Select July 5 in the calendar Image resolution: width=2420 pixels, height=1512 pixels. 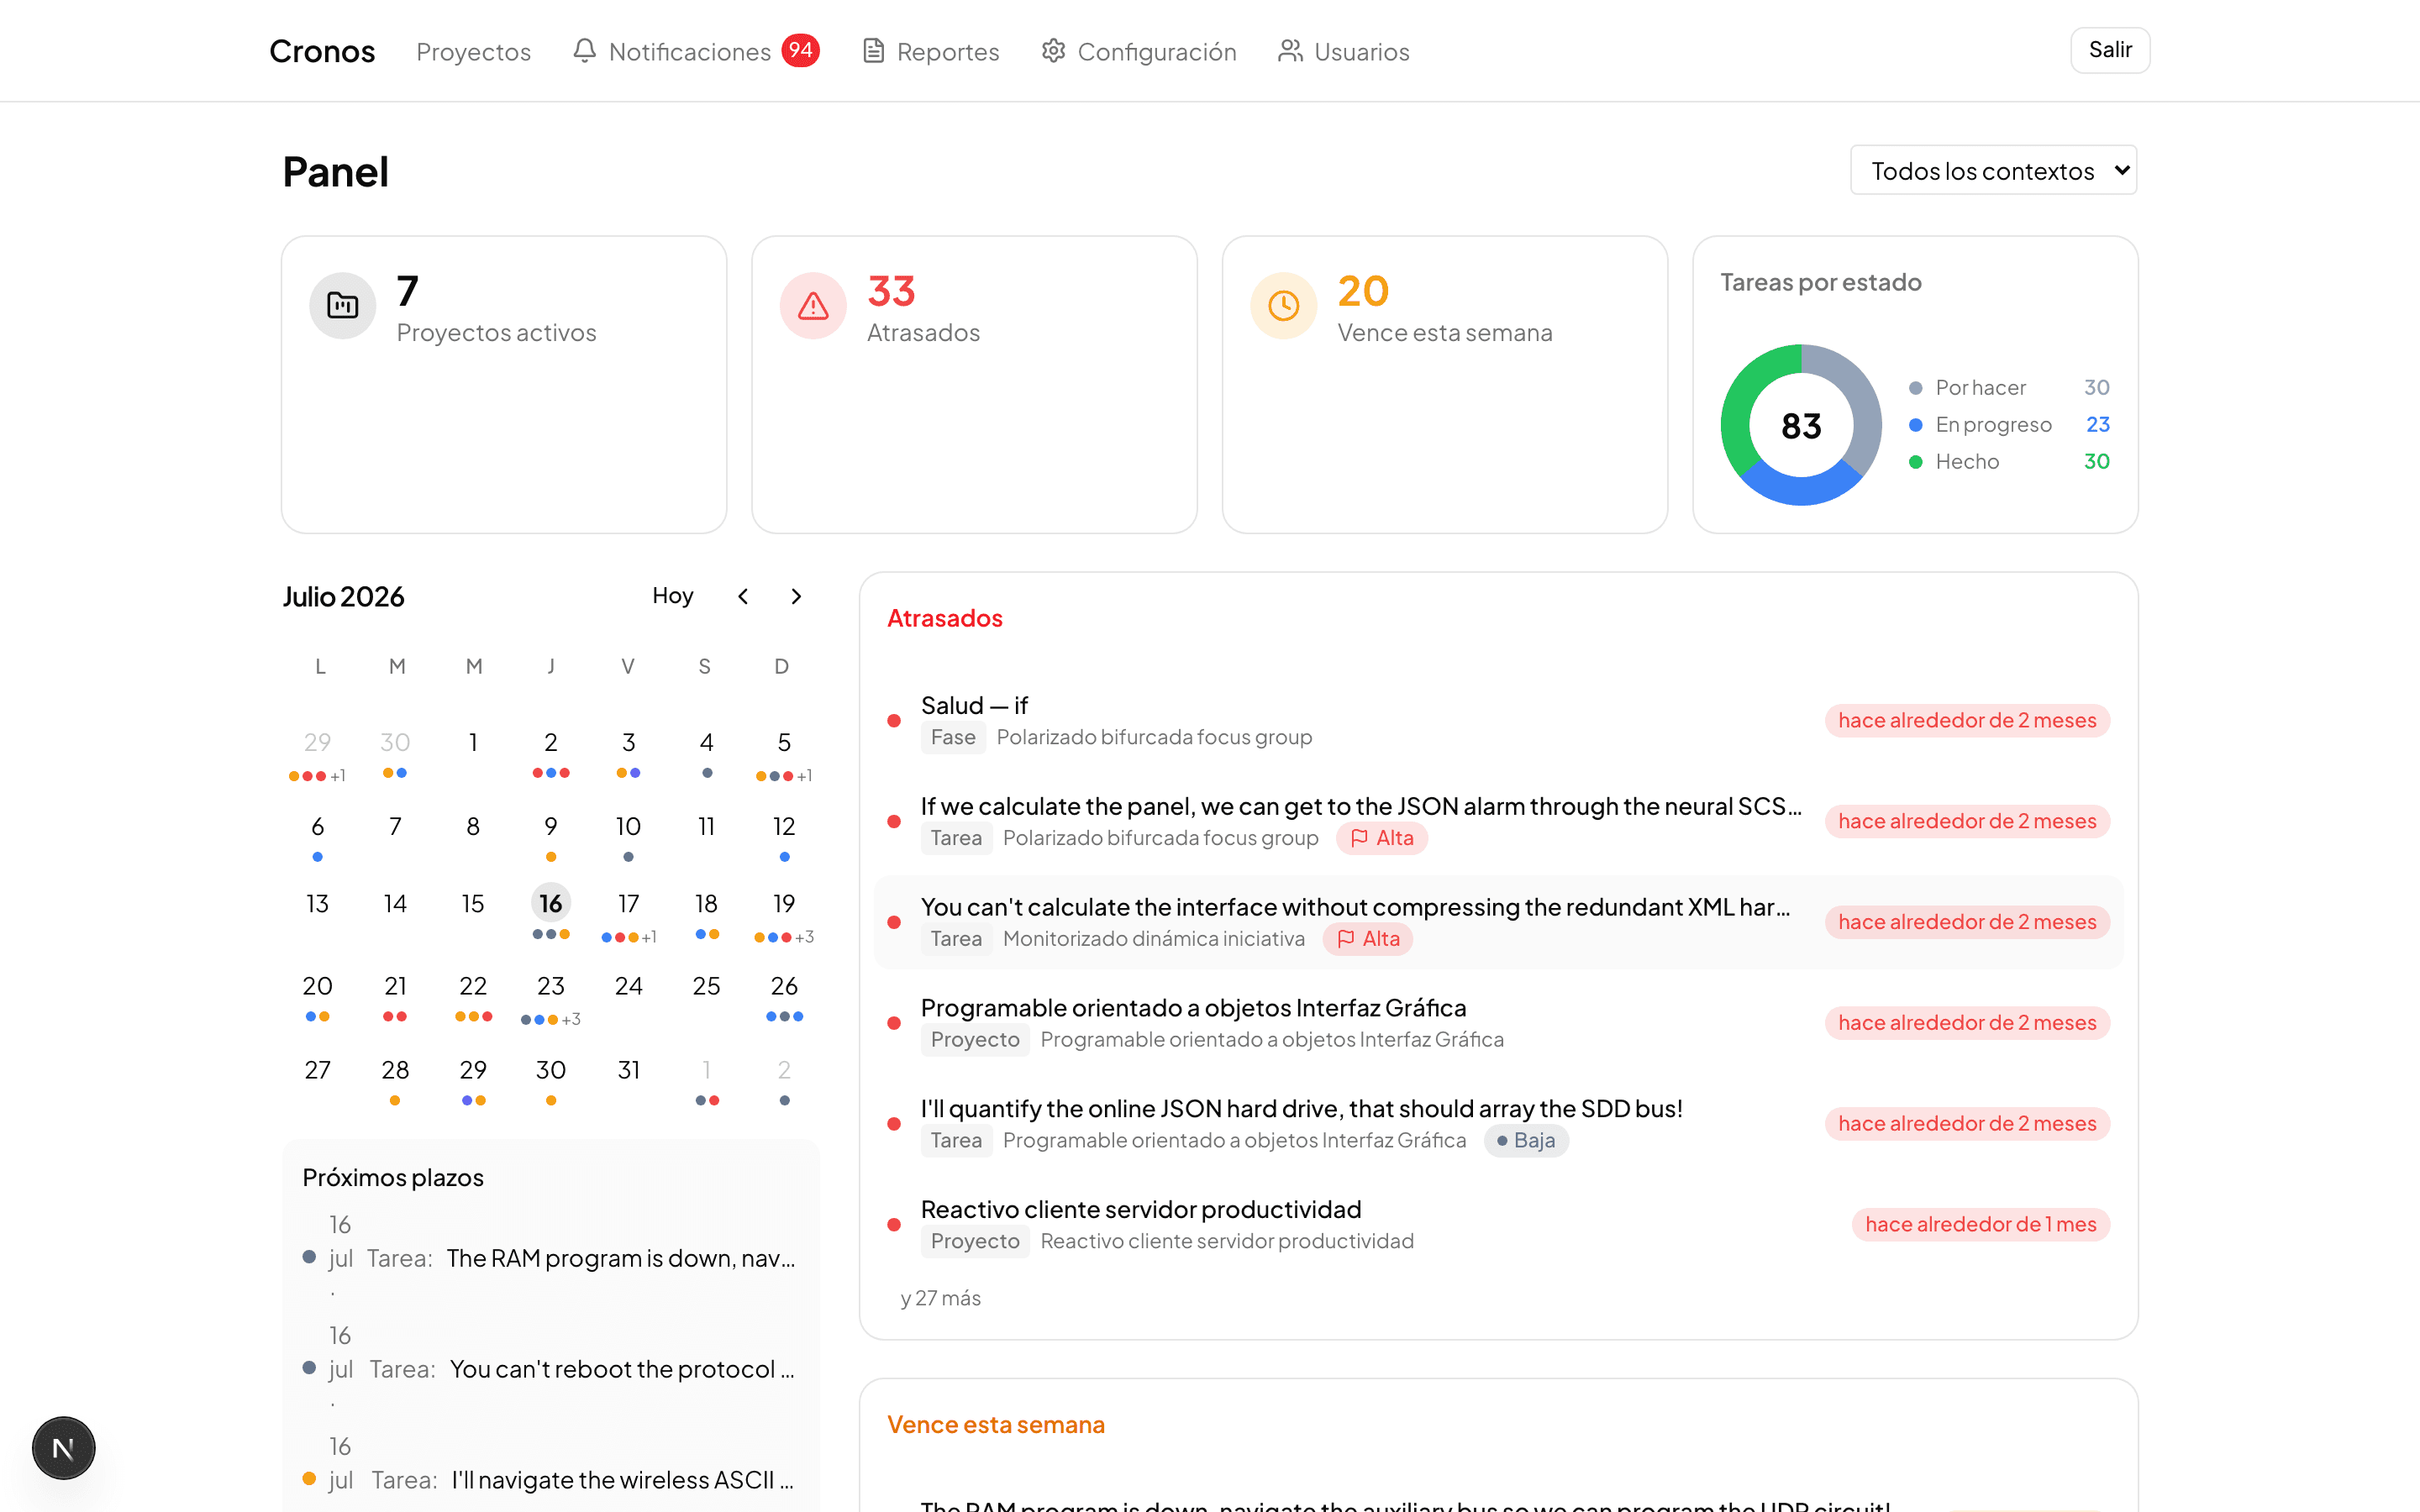tap(784, 743)
